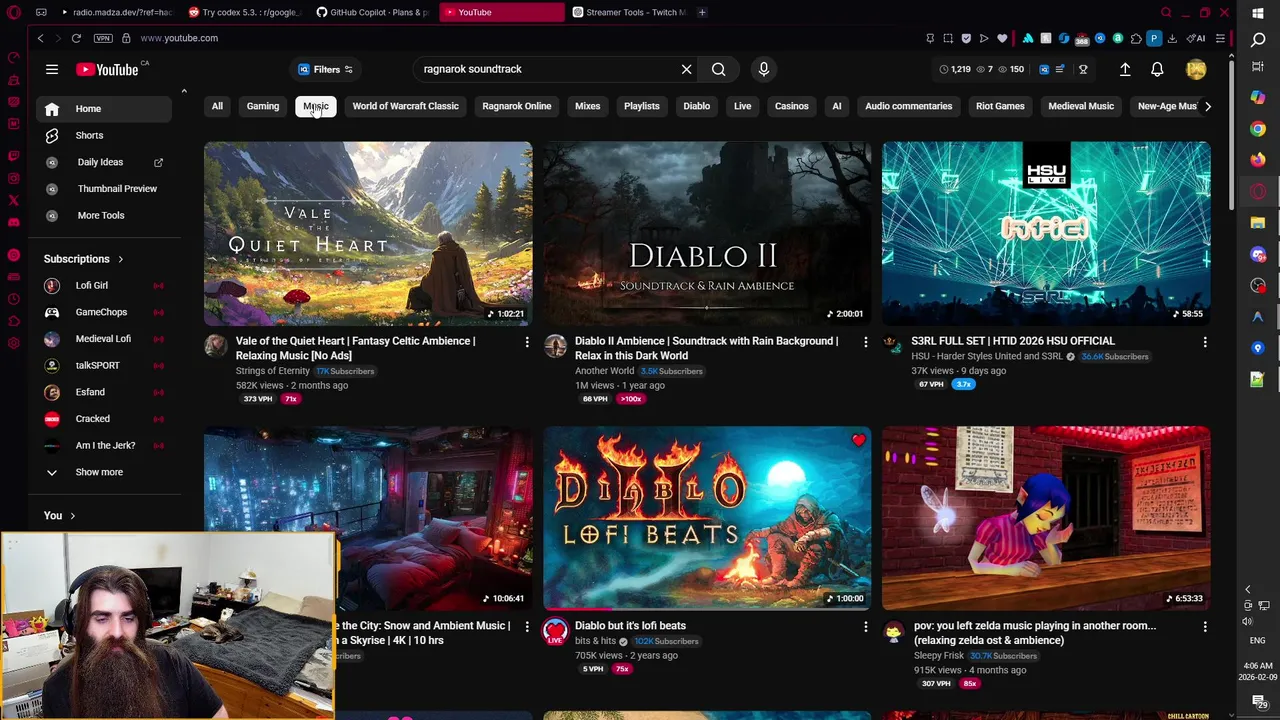This screenshot has width=1280, height=720.
Task: Reload the page
Action: tap(76, 38)
